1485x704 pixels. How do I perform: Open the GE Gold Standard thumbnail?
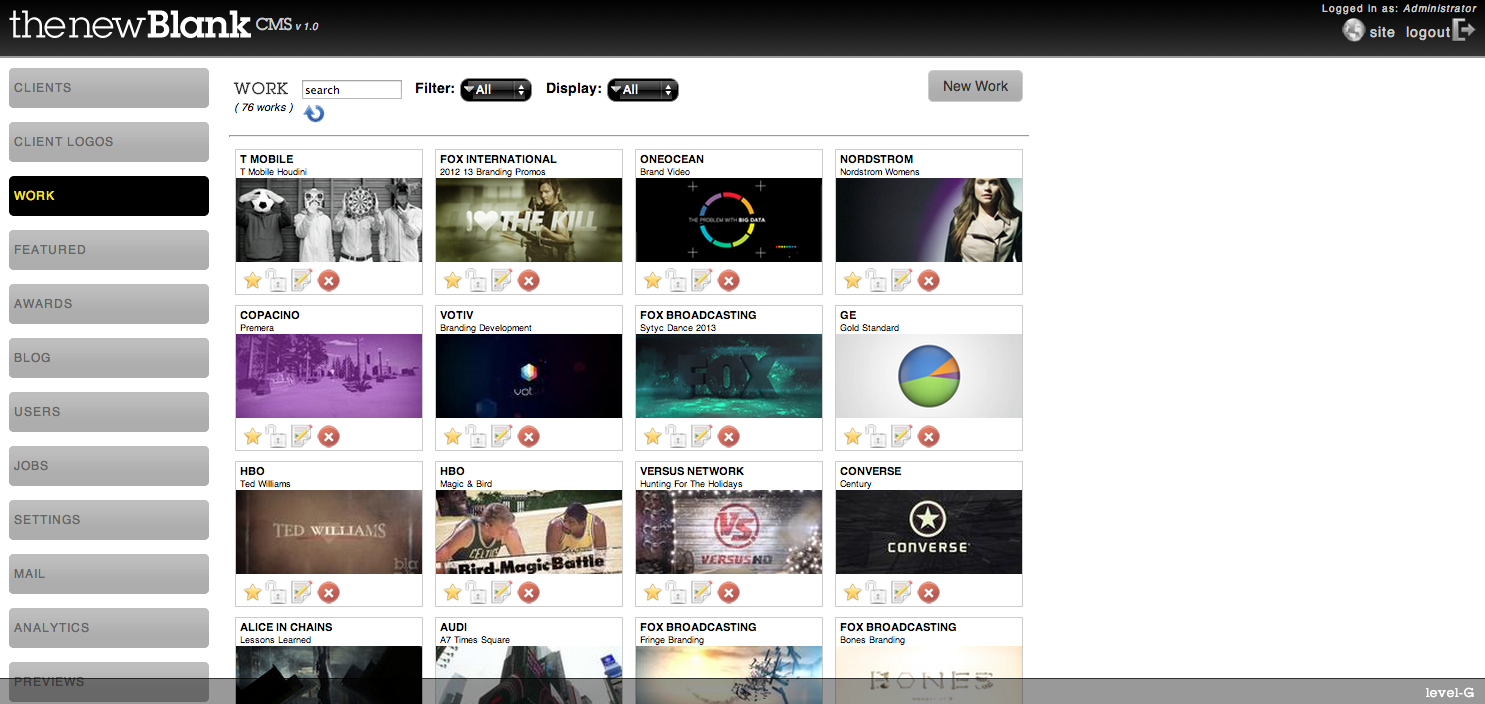coord(929,376)
